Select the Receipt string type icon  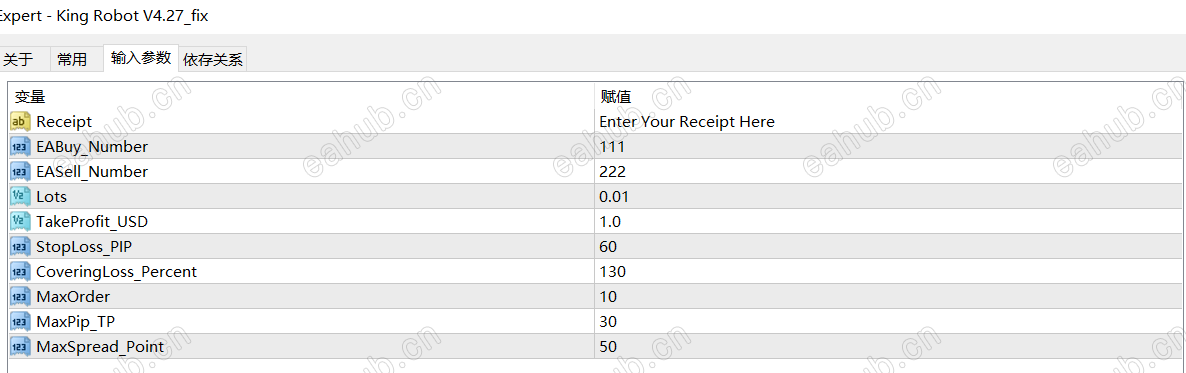tap(21, 121)
